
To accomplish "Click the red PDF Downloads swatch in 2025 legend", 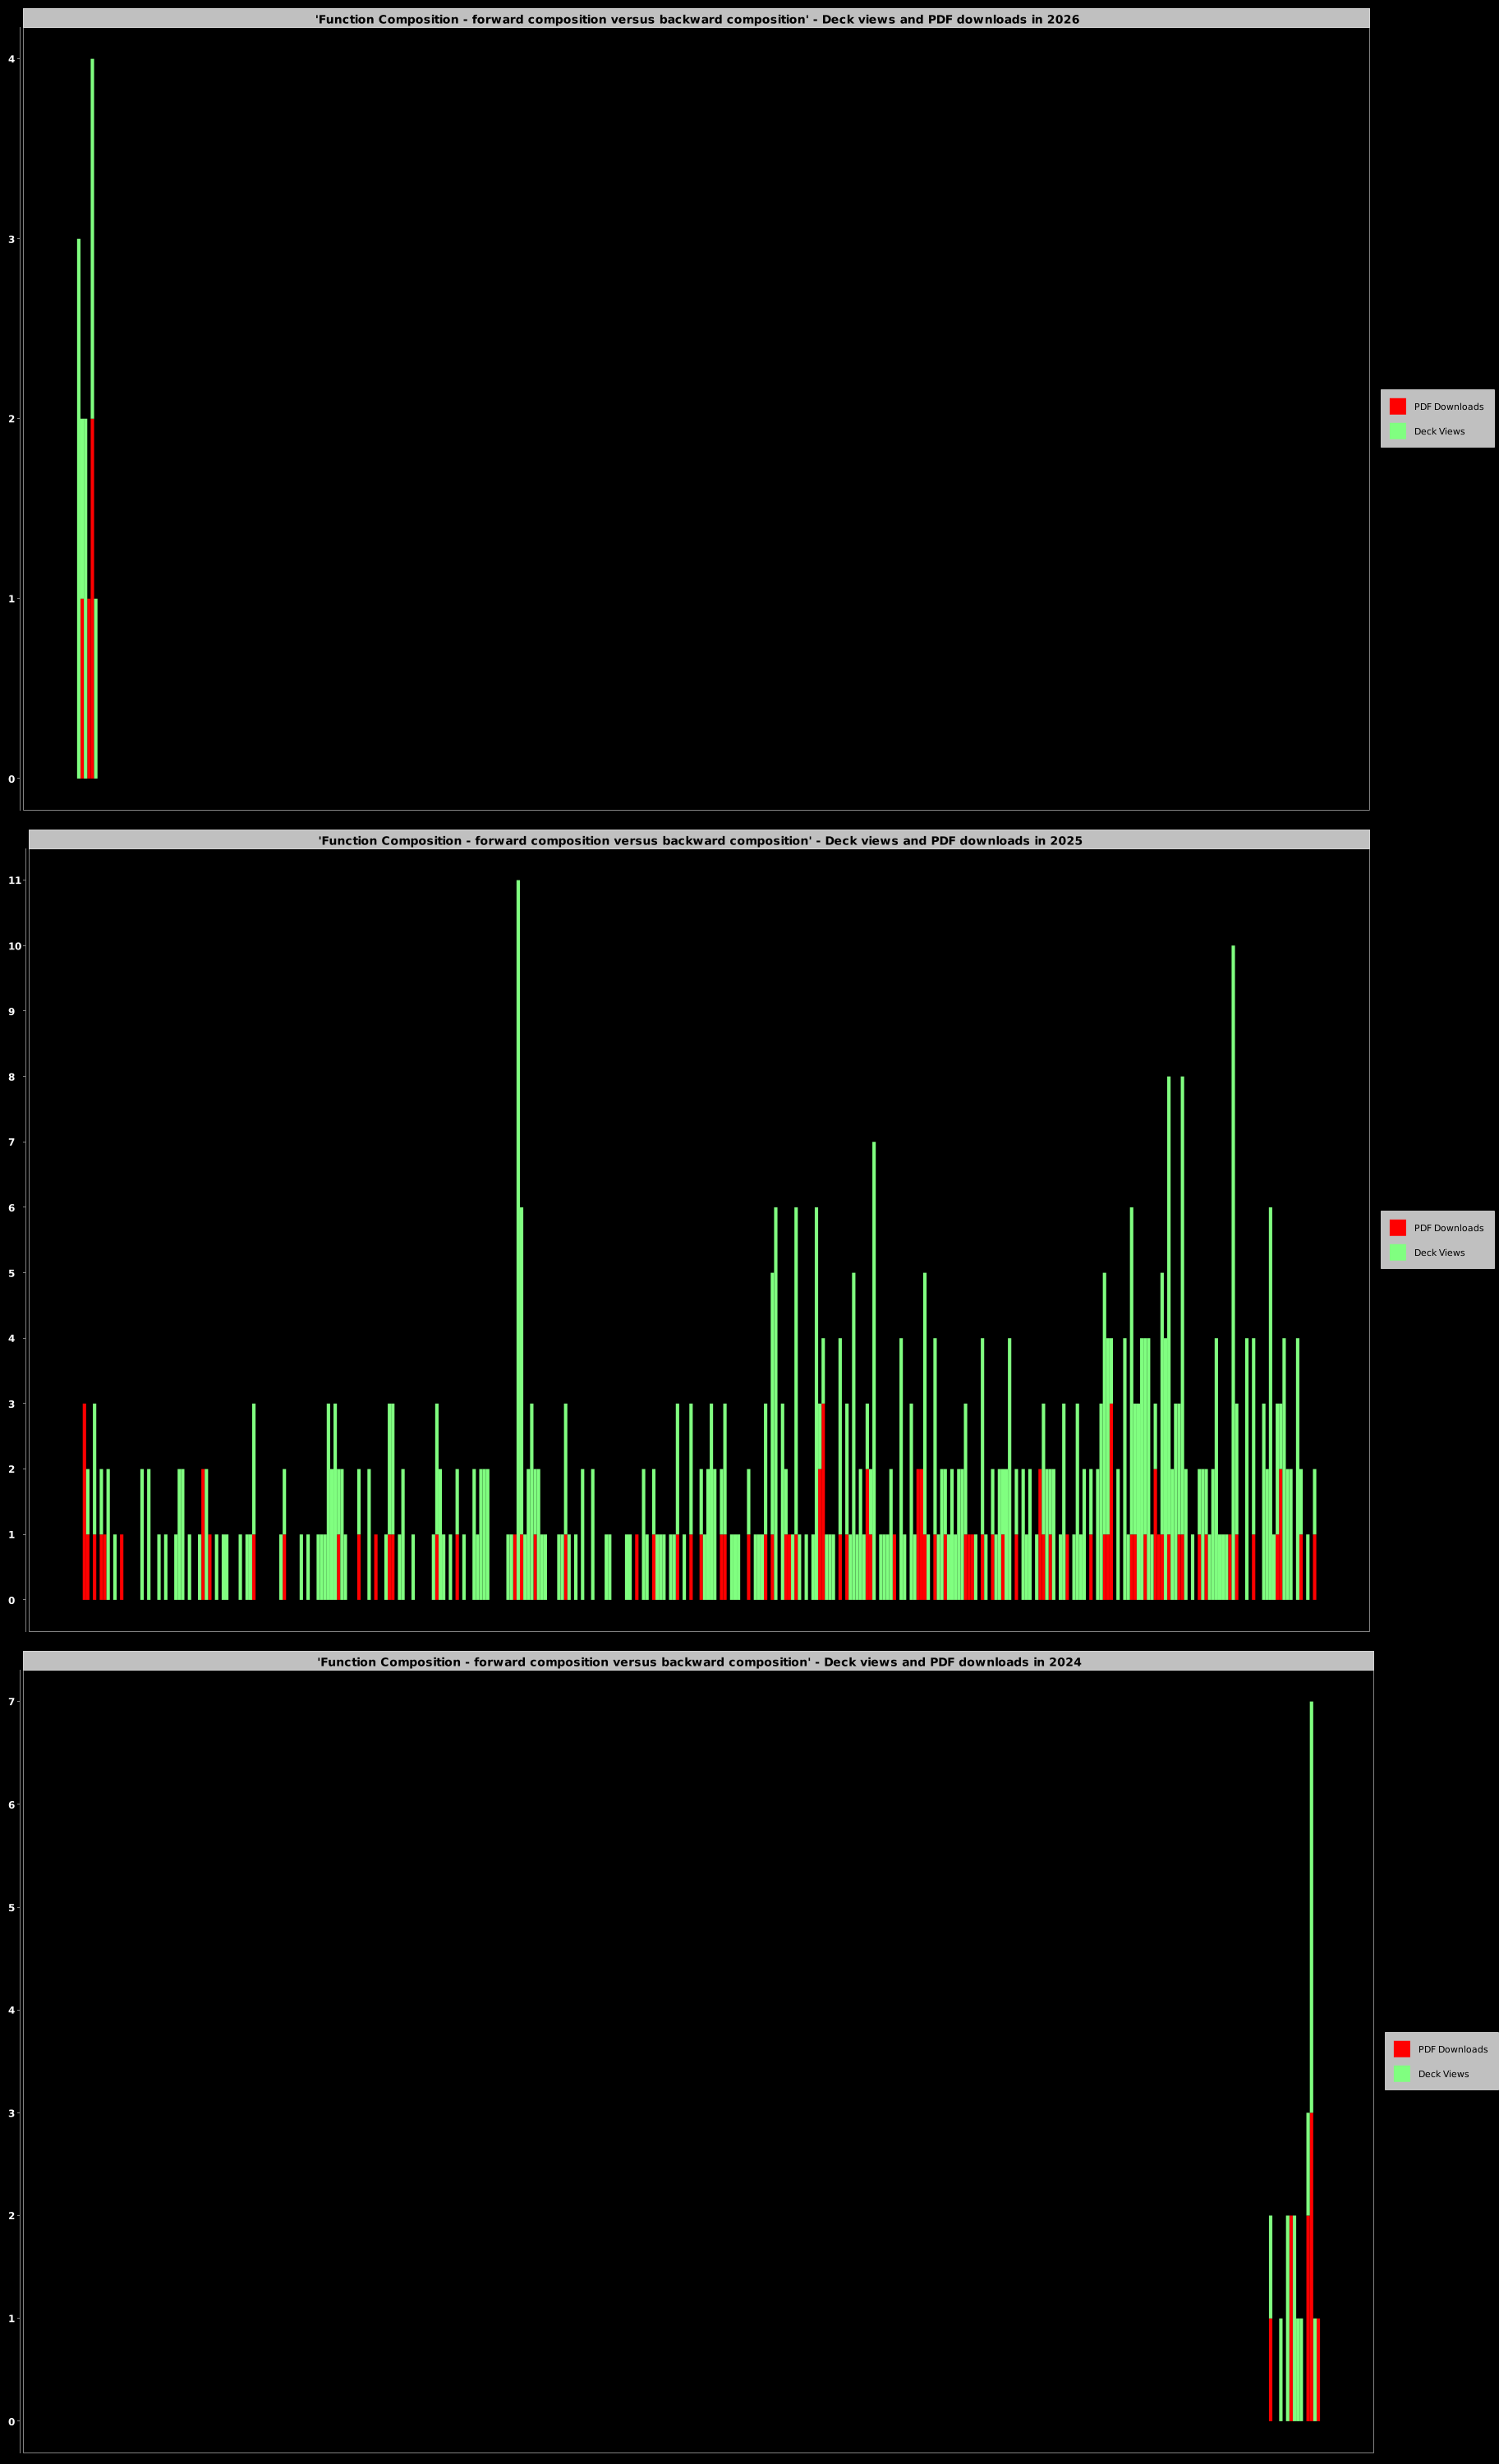I will click(1397, 1227).
